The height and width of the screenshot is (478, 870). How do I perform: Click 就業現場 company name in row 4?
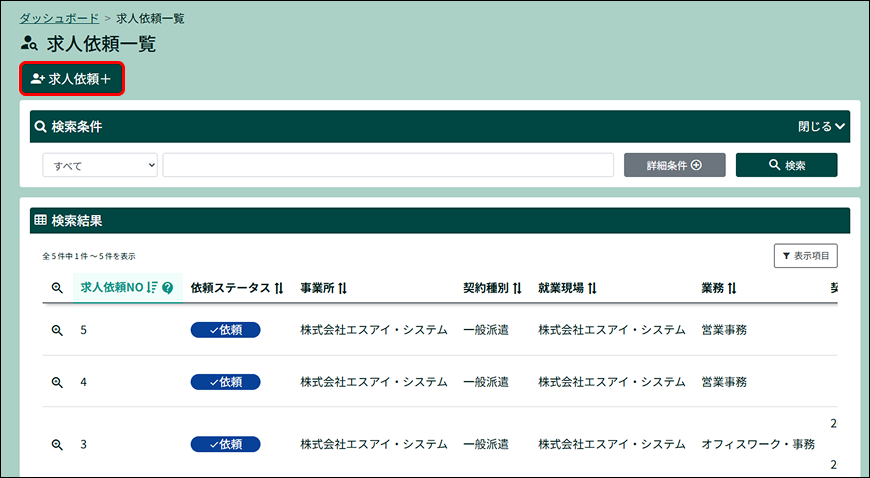coord(612,382)
